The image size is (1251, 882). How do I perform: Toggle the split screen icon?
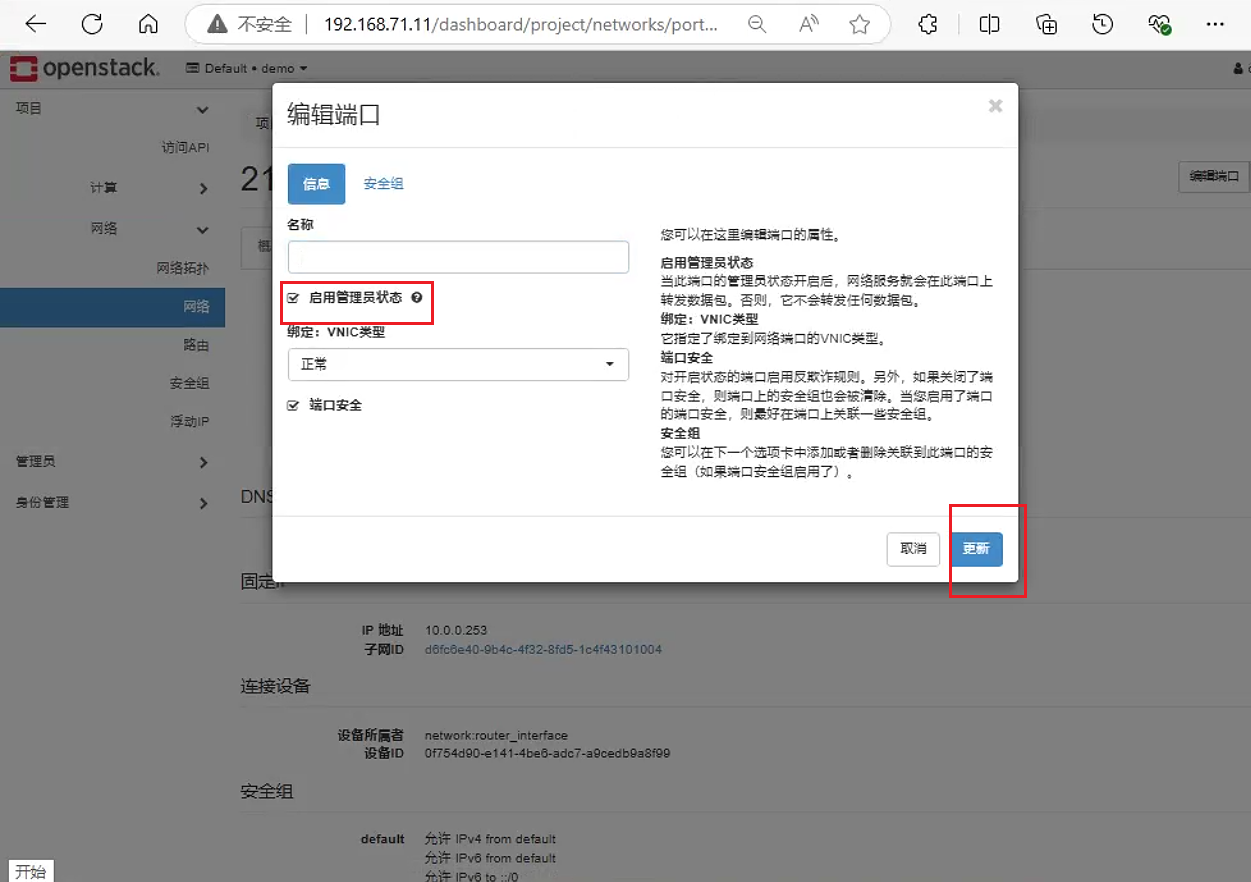(989, 25)
